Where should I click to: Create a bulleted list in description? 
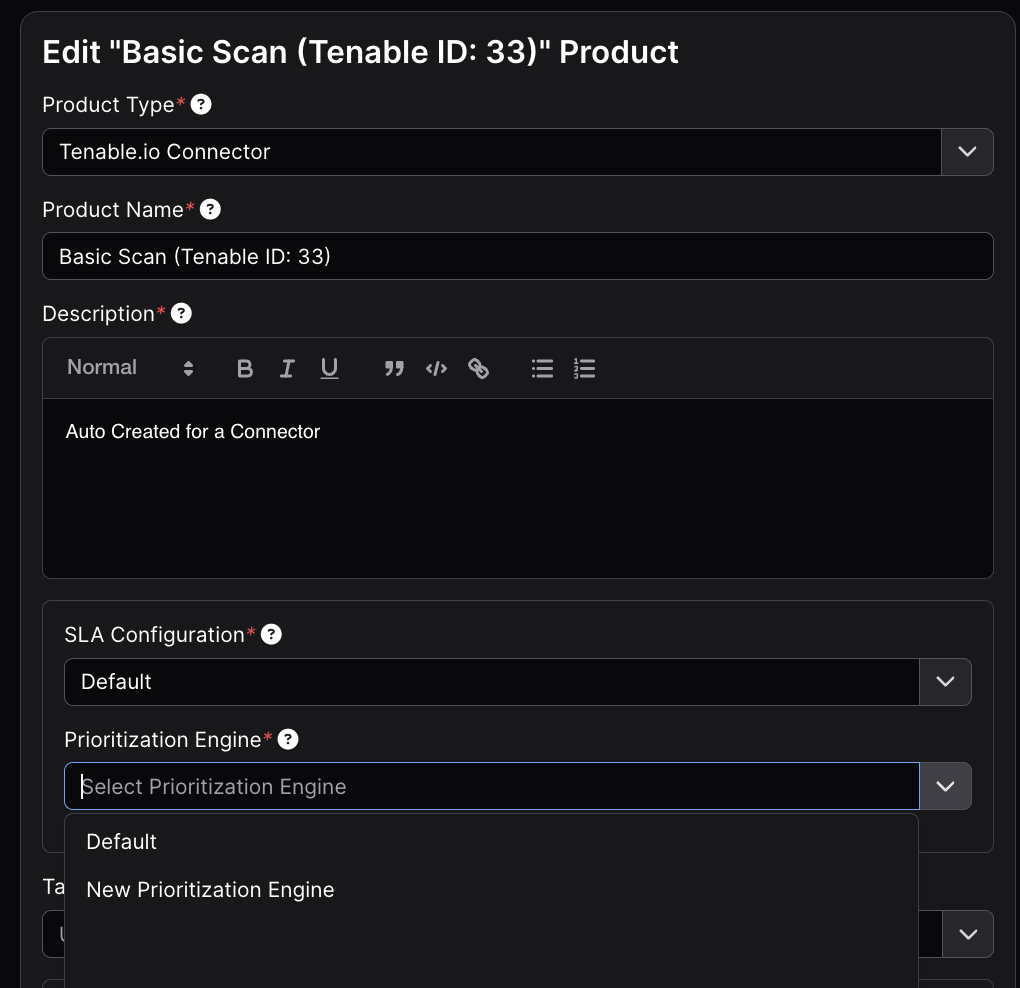(542, 369)
